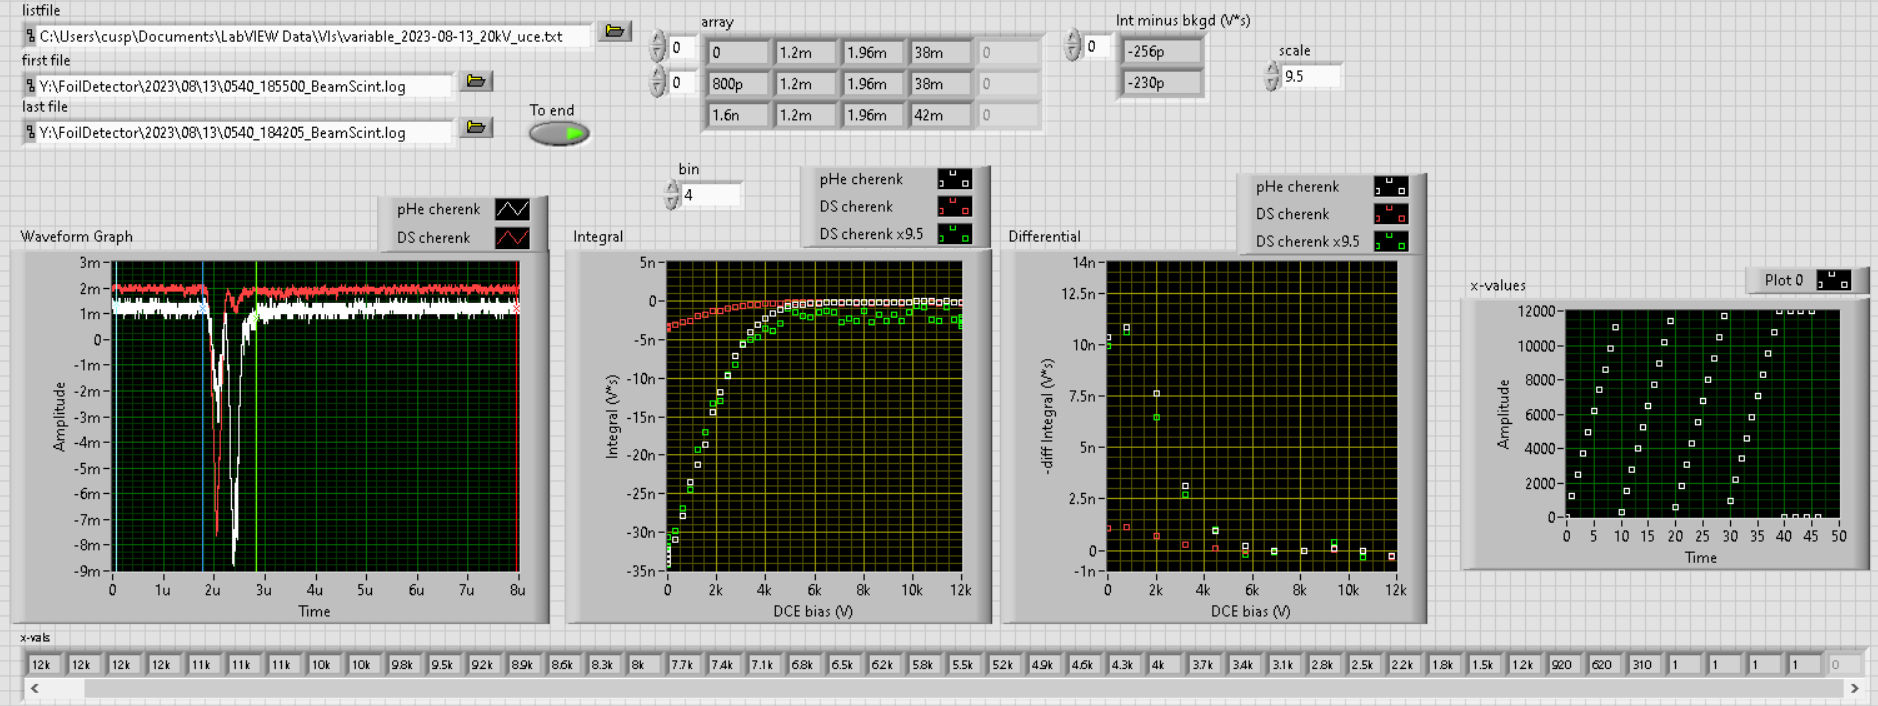Click the array column index stepper
This screenshot has height=706, width=1878.
pyautogui.click(x=657, y=82)
